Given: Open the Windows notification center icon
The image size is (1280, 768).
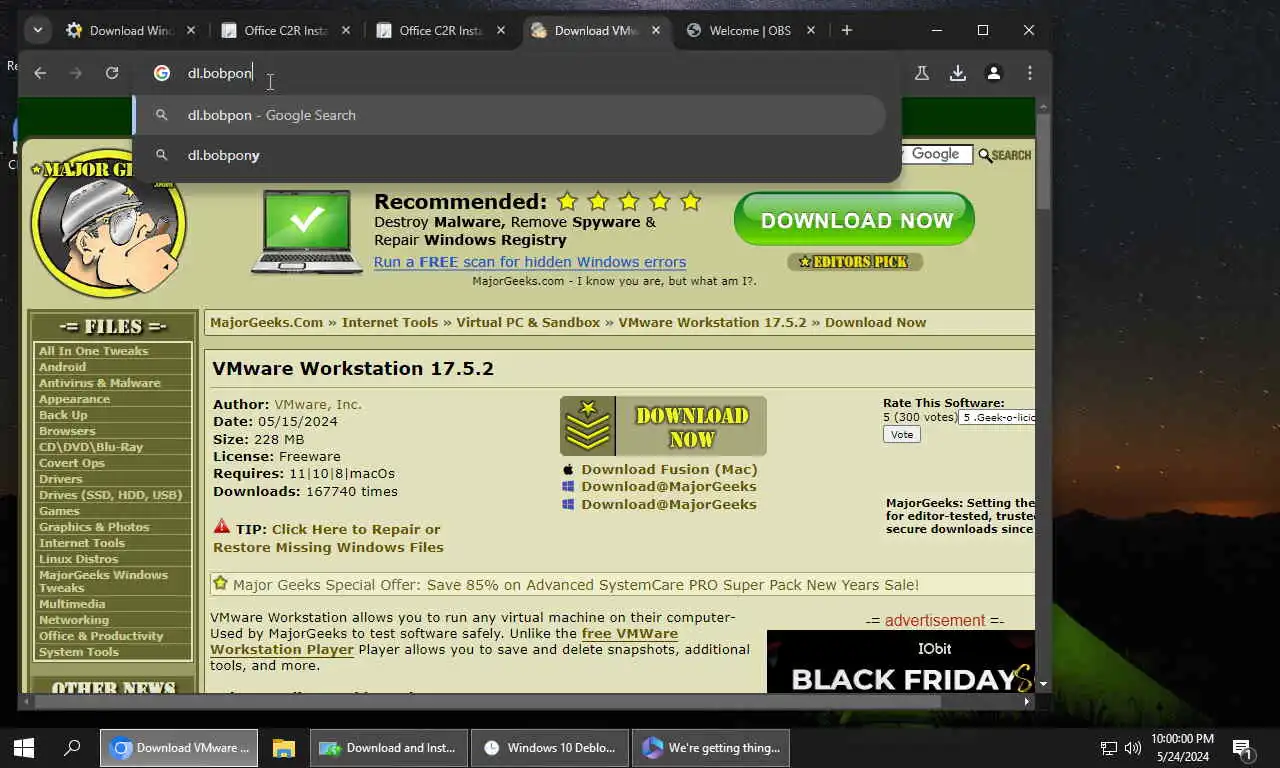Looking at the screenshot, I should coord(1243,748).
